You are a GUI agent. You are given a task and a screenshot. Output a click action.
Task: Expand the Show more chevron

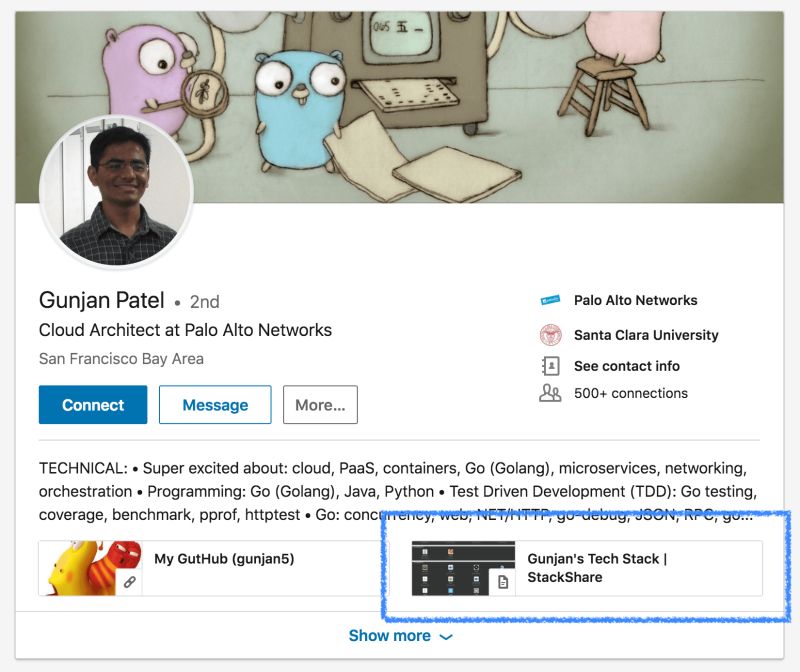click(x=446, y=637)
